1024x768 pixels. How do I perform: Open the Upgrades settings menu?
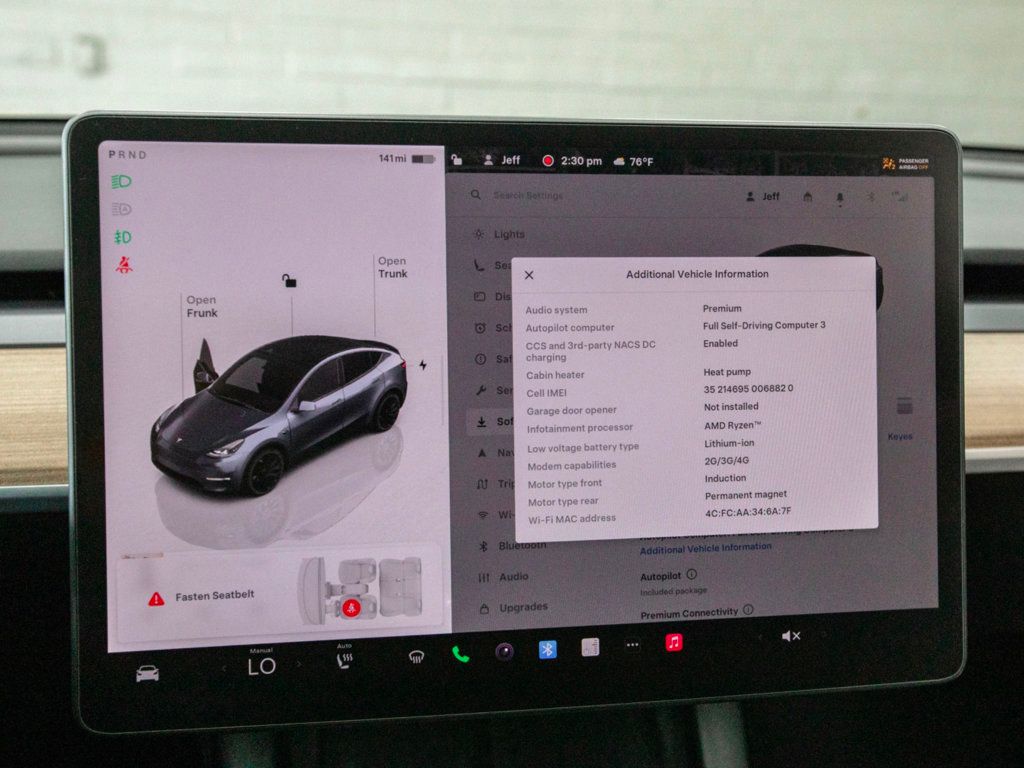pos(514,608)
